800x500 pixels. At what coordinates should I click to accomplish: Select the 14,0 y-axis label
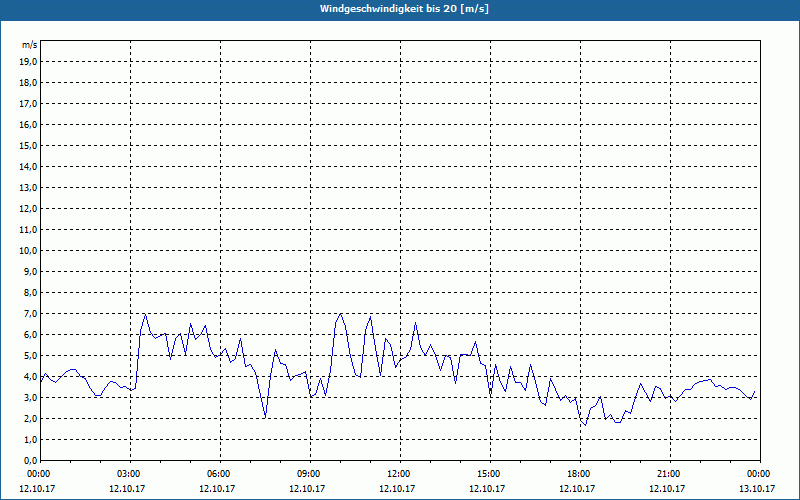point(28,166)
